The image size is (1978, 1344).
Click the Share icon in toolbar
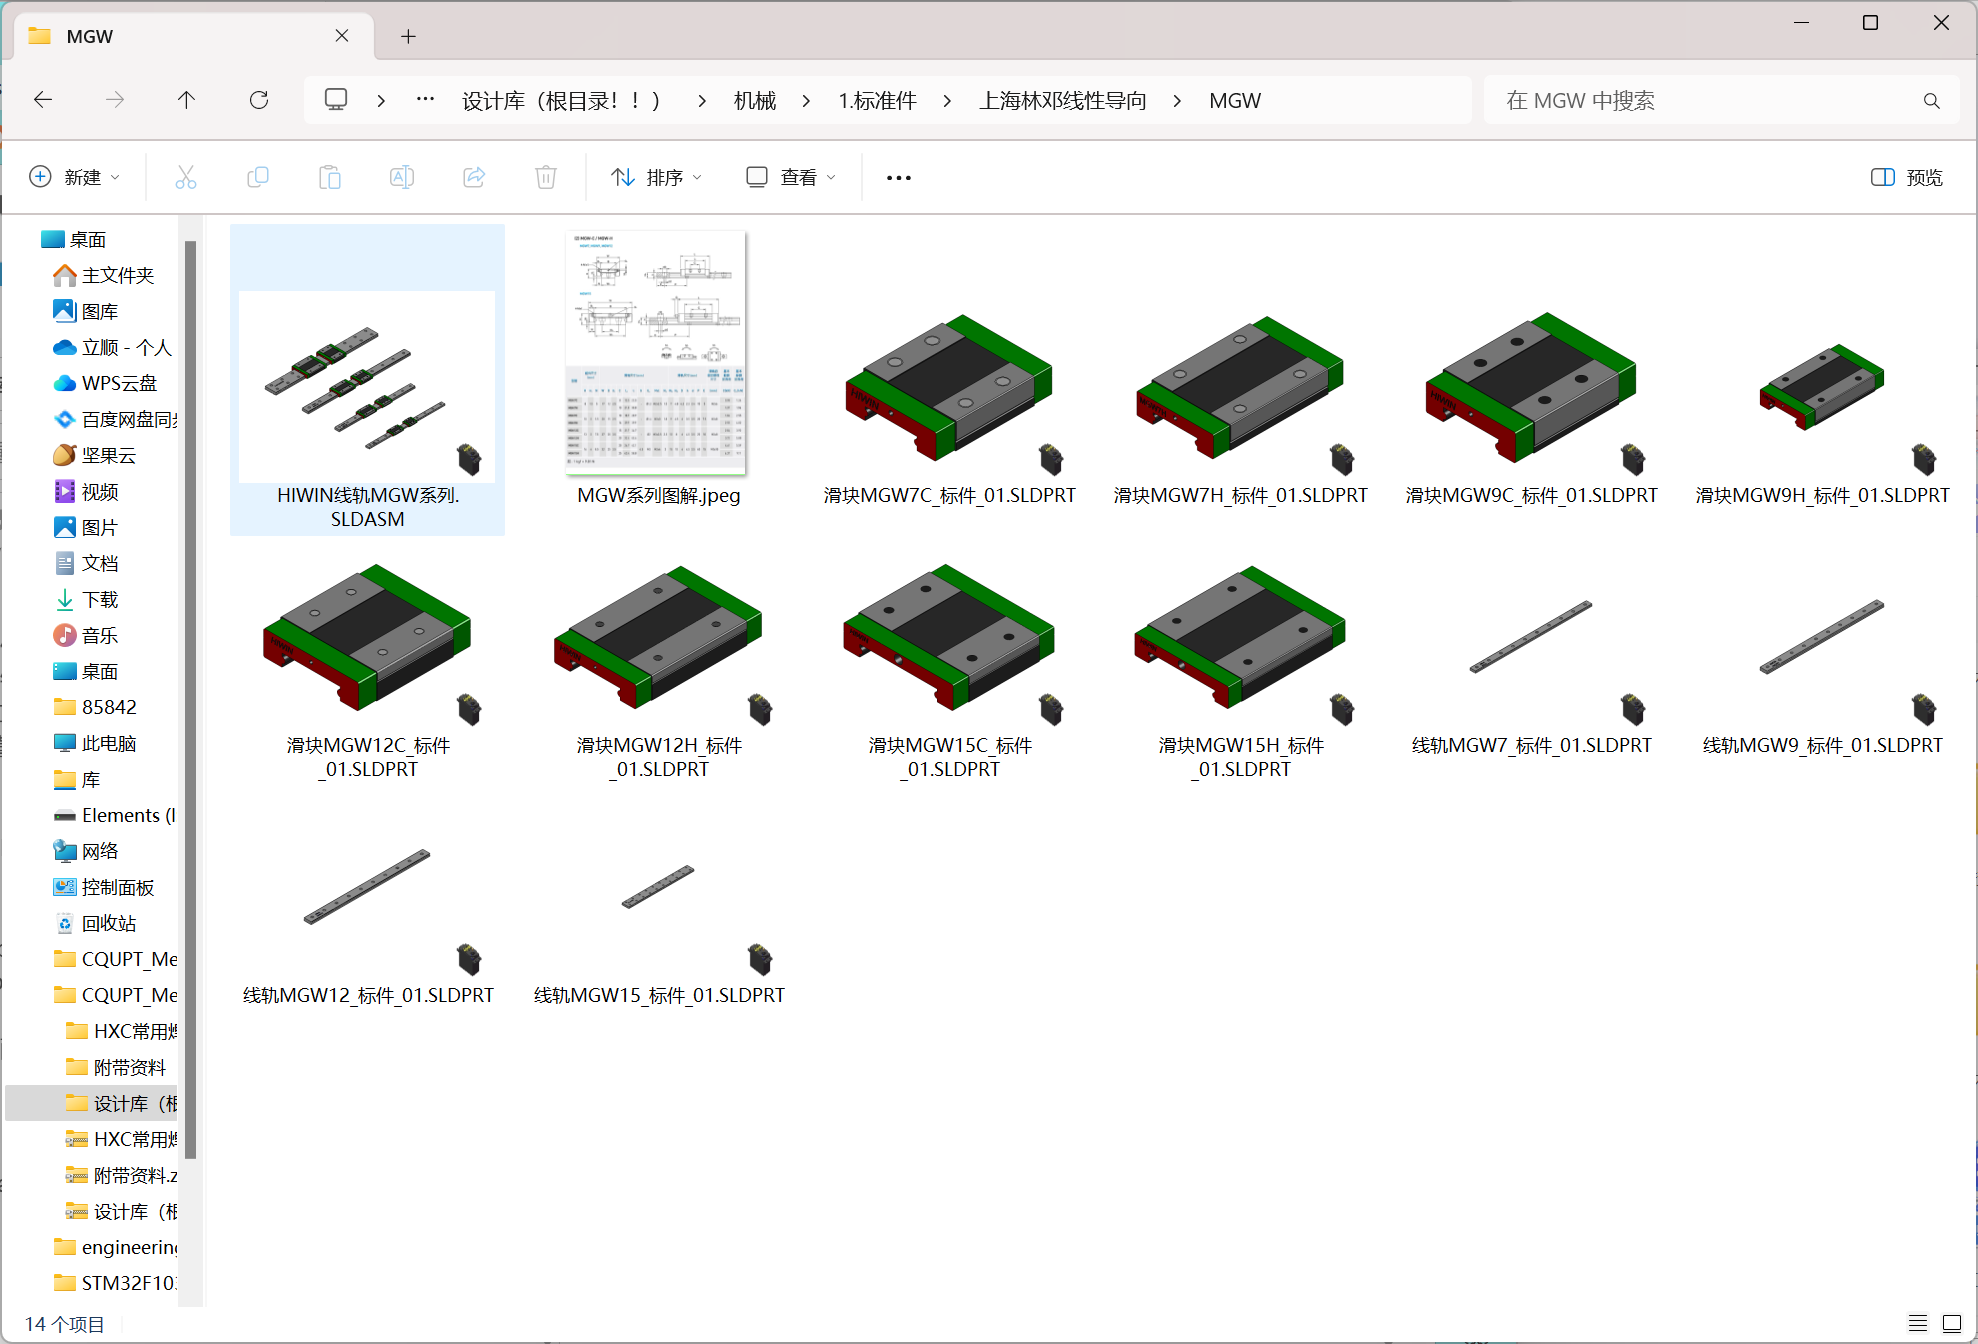[x=474, y=177]
